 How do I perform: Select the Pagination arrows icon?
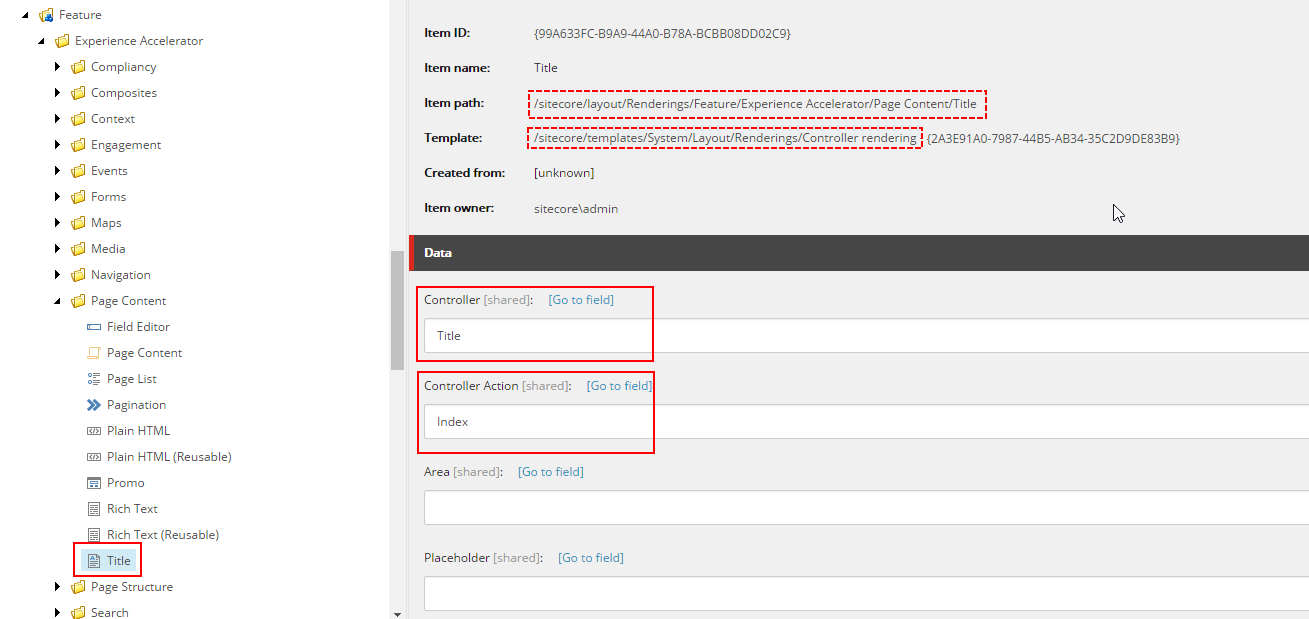(x=94, y=405)
